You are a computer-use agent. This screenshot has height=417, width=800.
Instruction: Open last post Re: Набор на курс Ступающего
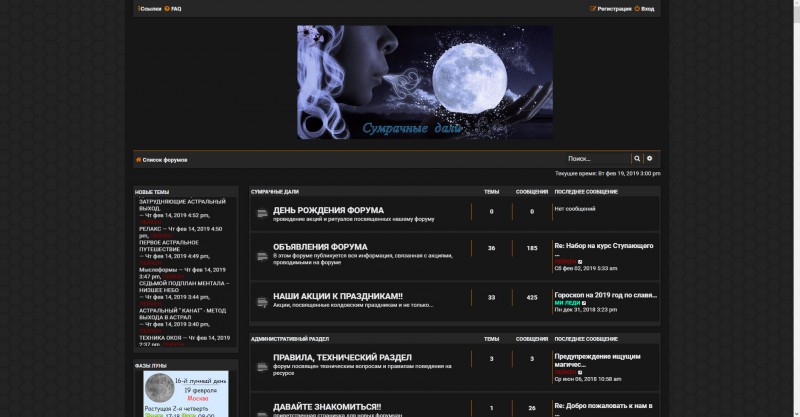[x=604, y=246]
